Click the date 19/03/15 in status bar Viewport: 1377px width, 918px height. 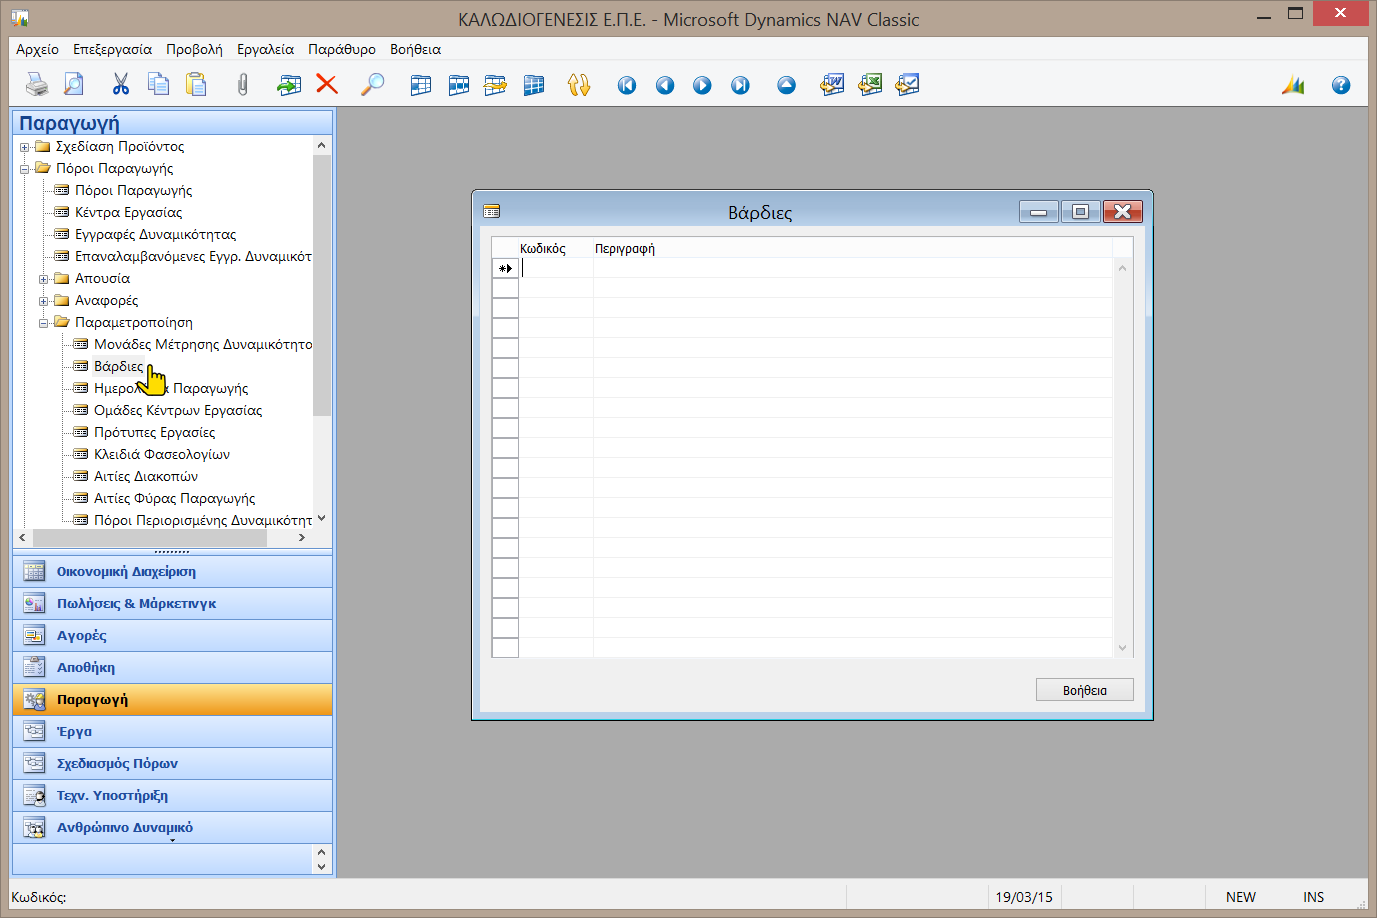point(1024,897)
